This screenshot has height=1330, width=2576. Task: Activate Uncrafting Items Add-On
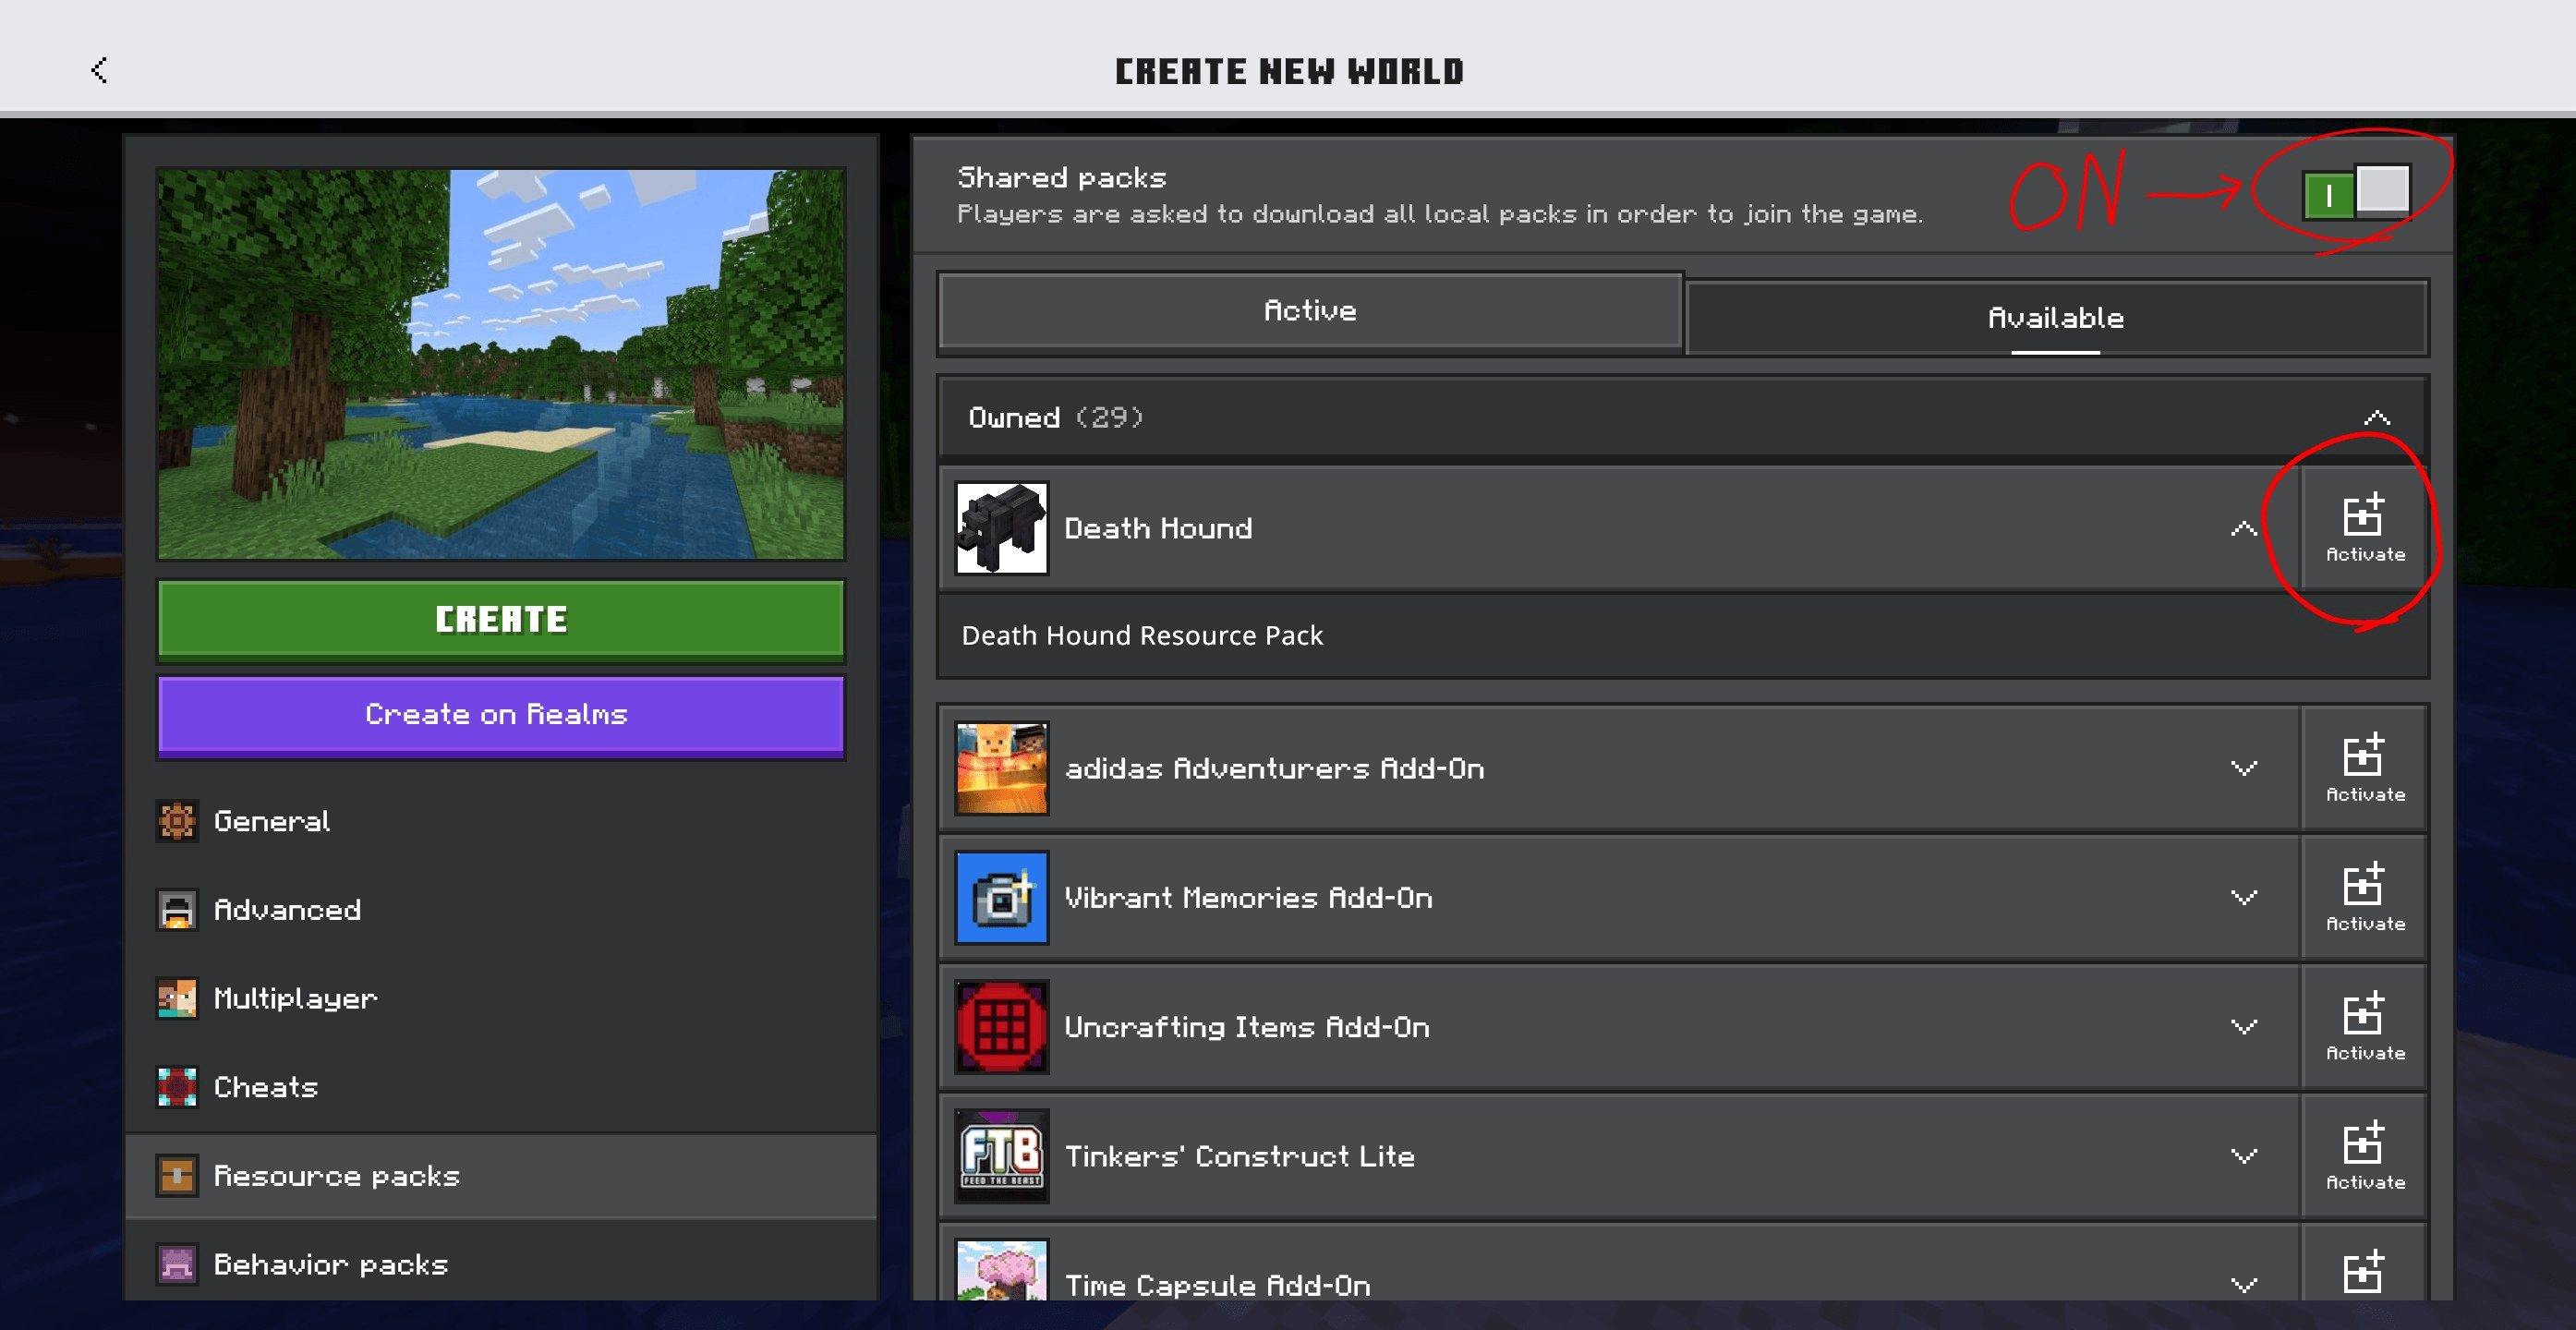click(2364, 1026)
